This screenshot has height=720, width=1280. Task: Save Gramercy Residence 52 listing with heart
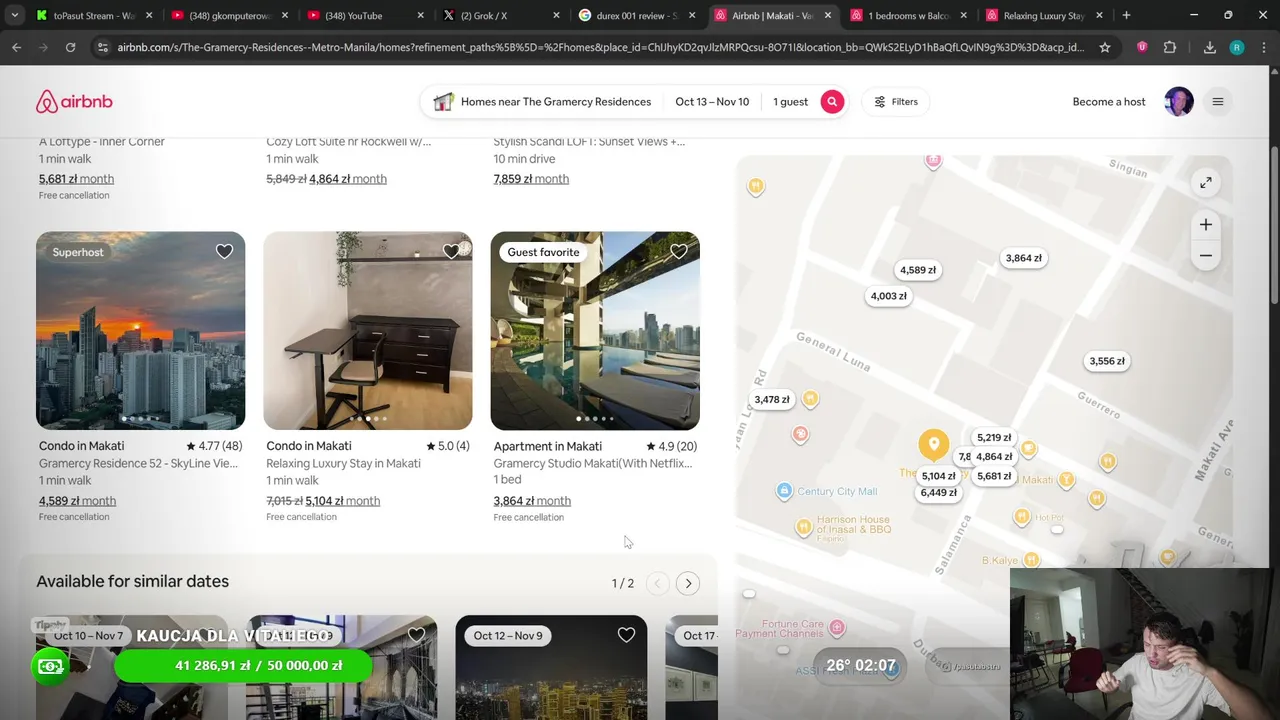(224, 252)
